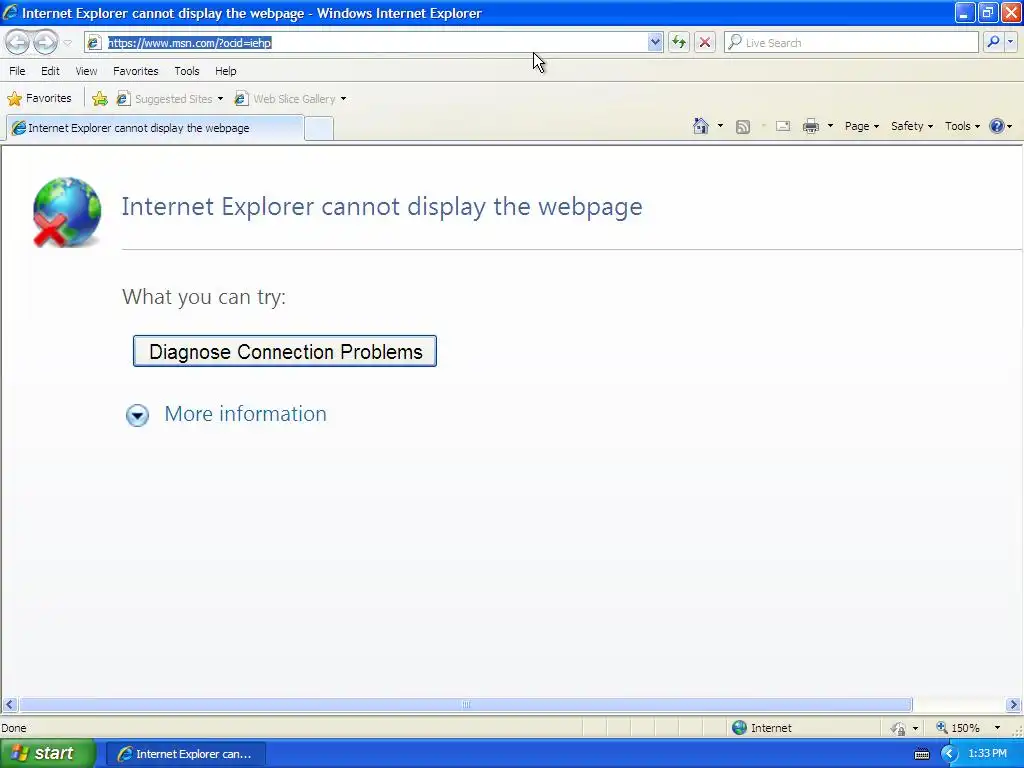Click the RSS Feeds icon
This screenshot has height=768, width=1024.
click(743, 127)
